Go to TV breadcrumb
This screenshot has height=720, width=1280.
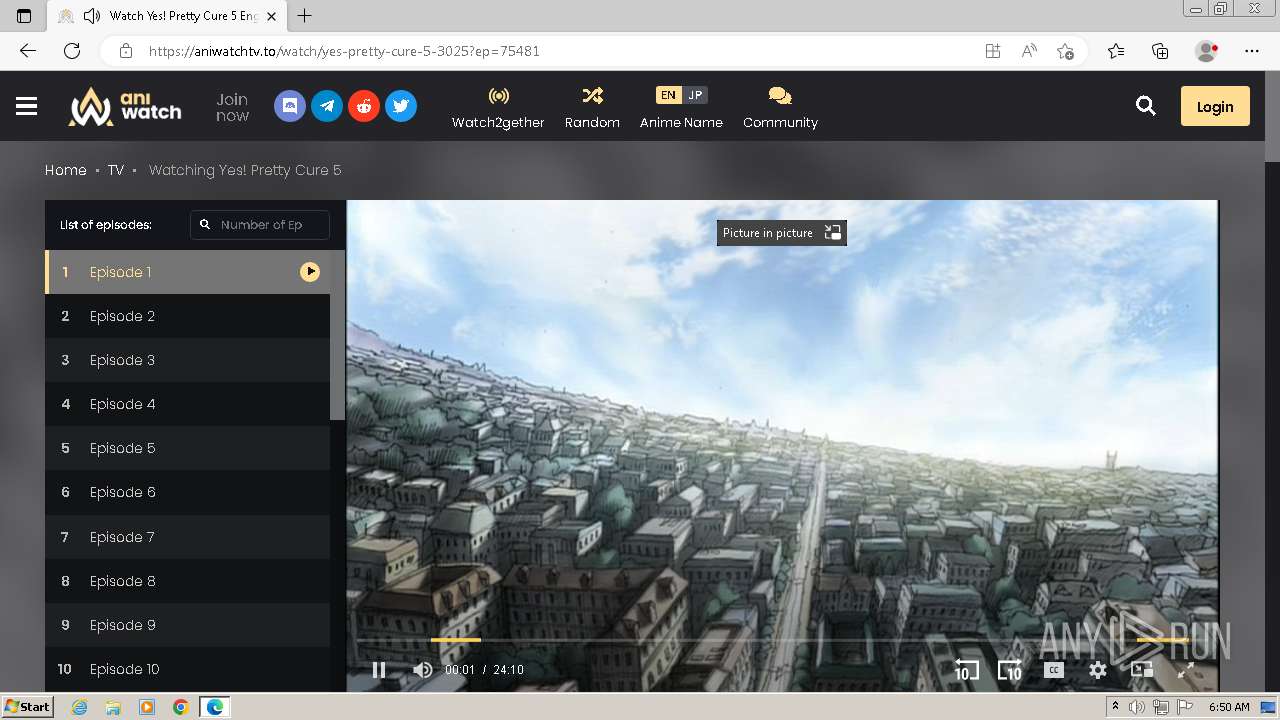(116, 170)
